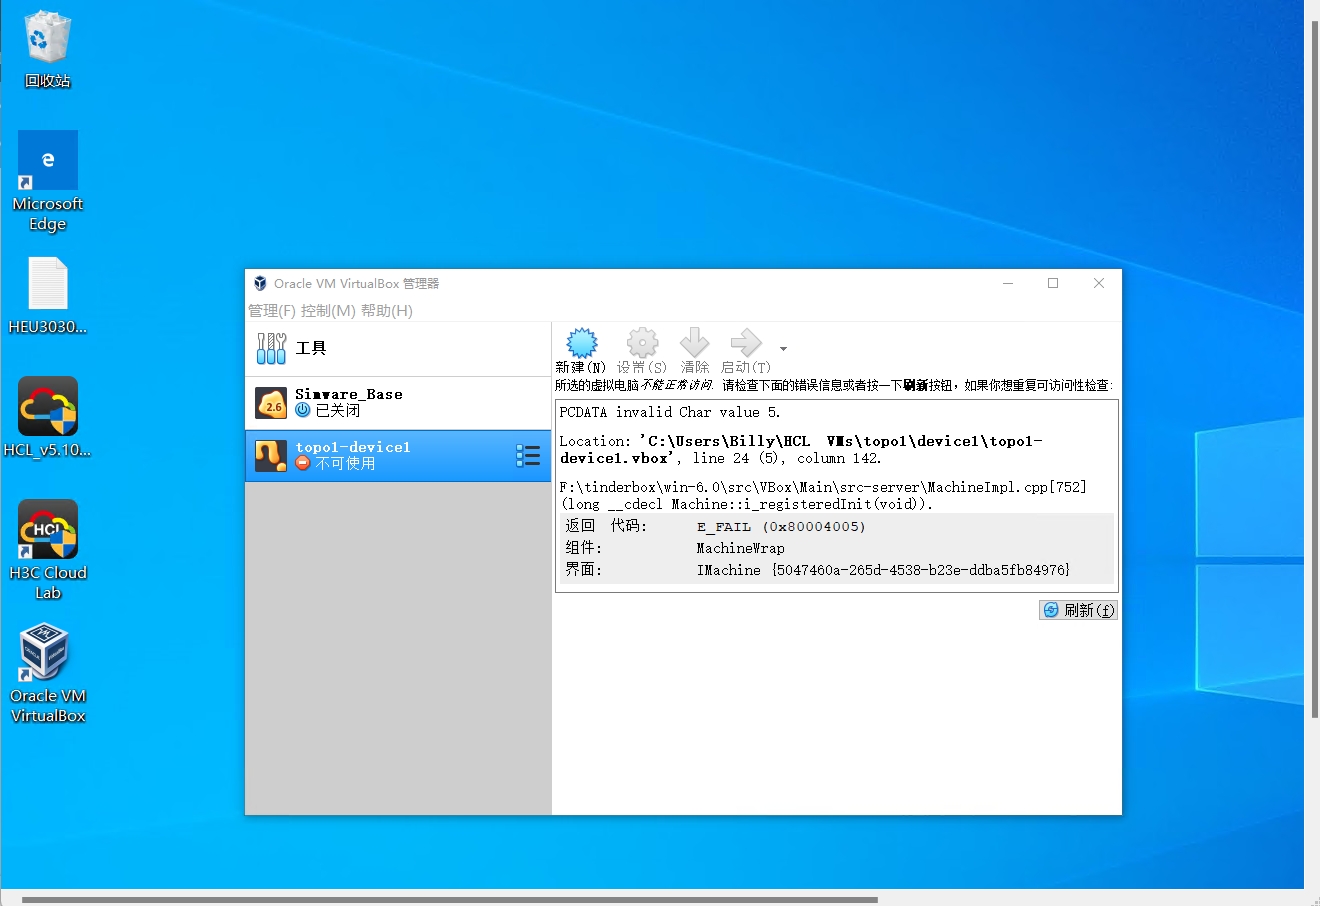Click the "E_FAIL (0x80004005)" result code
Viewport: 1320px width, 906px height.
(x=781, y=527)
